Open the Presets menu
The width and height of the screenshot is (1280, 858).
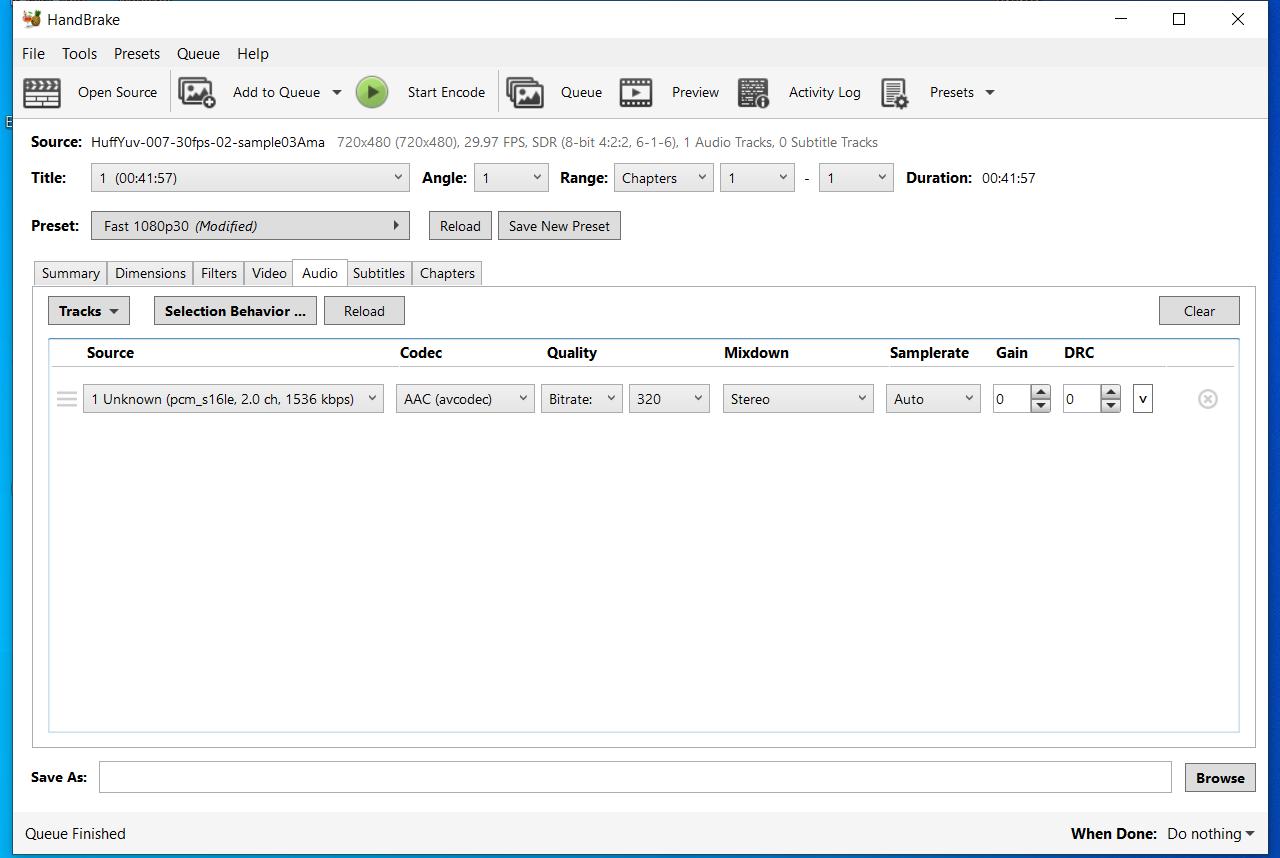(137, 54)
